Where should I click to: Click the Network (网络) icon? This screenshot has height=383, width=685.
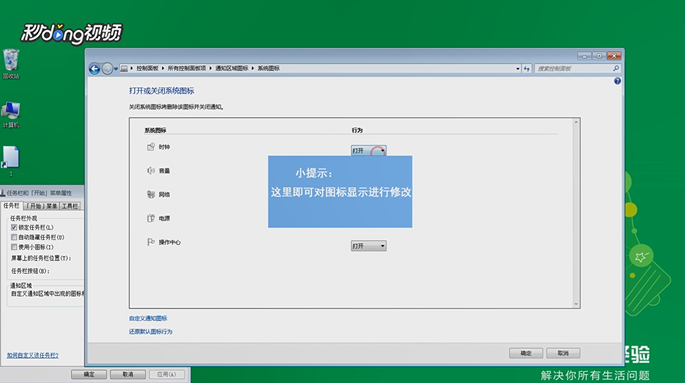coord(151,194)
